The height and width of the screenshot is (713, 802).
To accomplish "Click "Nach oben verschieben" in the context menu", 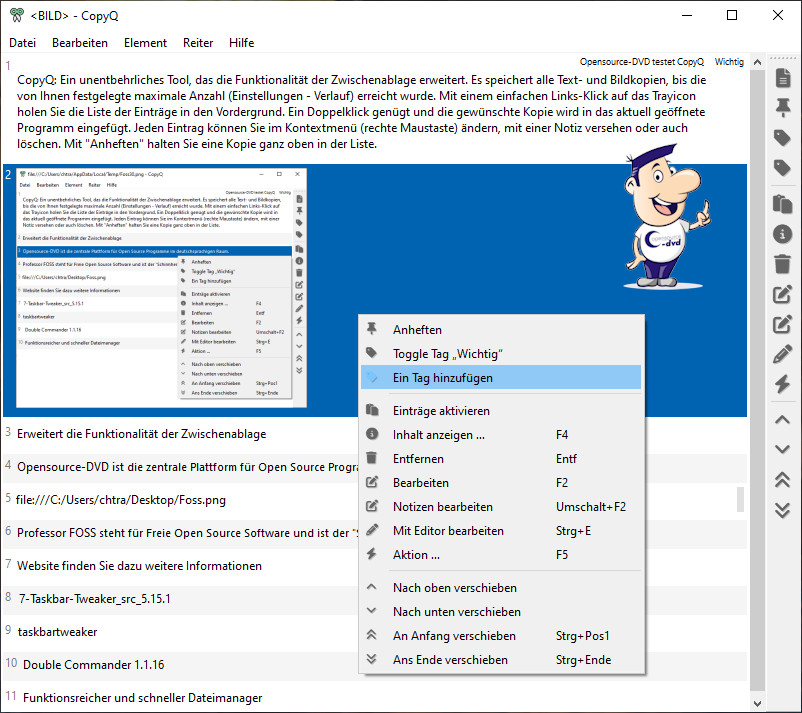I will pyautogui.click(x=455, y=587).
